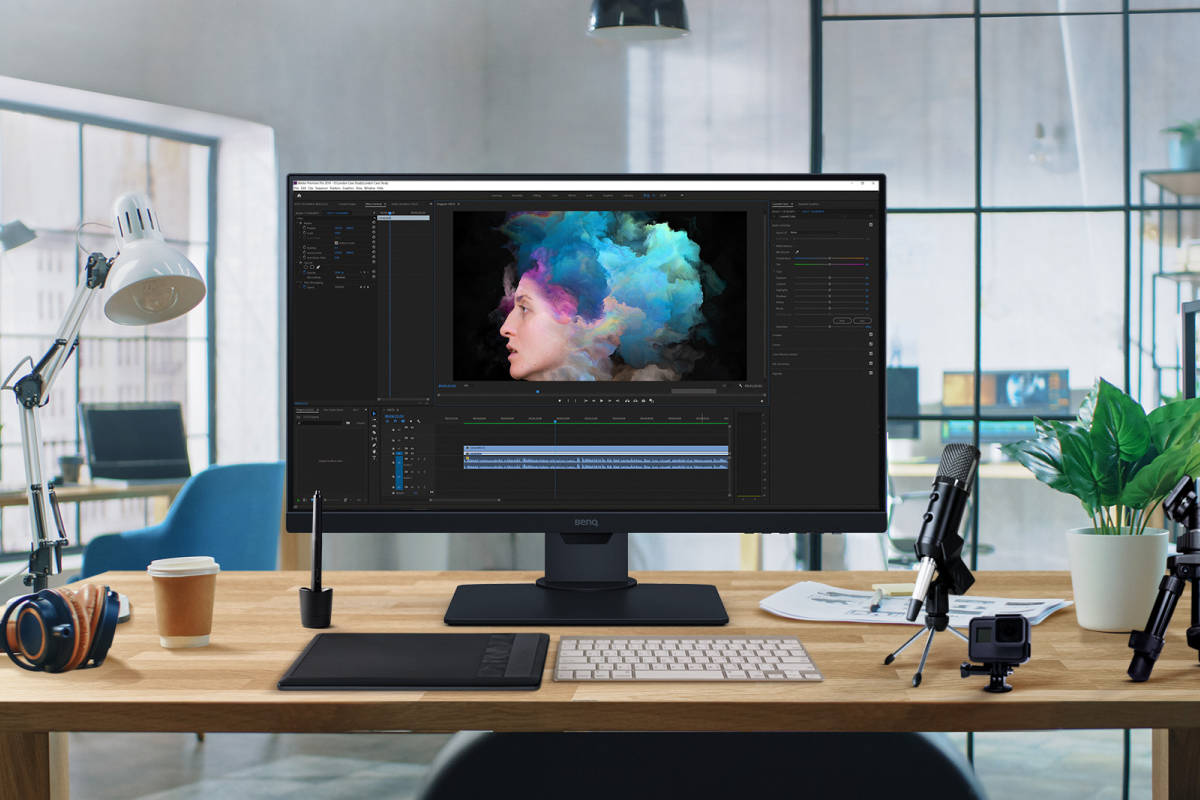Toggle the Uniform Scale checkbox
This screenshot has width=1200, height=800.
click(x=337, y=242)
